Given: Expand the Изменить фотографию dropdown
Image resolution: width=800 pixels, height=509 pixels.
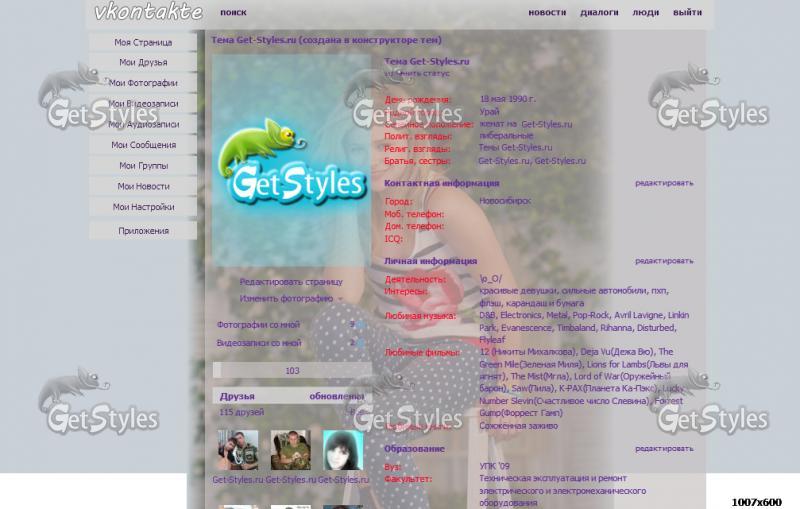Looking at the screenshot, I should point(290,298).
